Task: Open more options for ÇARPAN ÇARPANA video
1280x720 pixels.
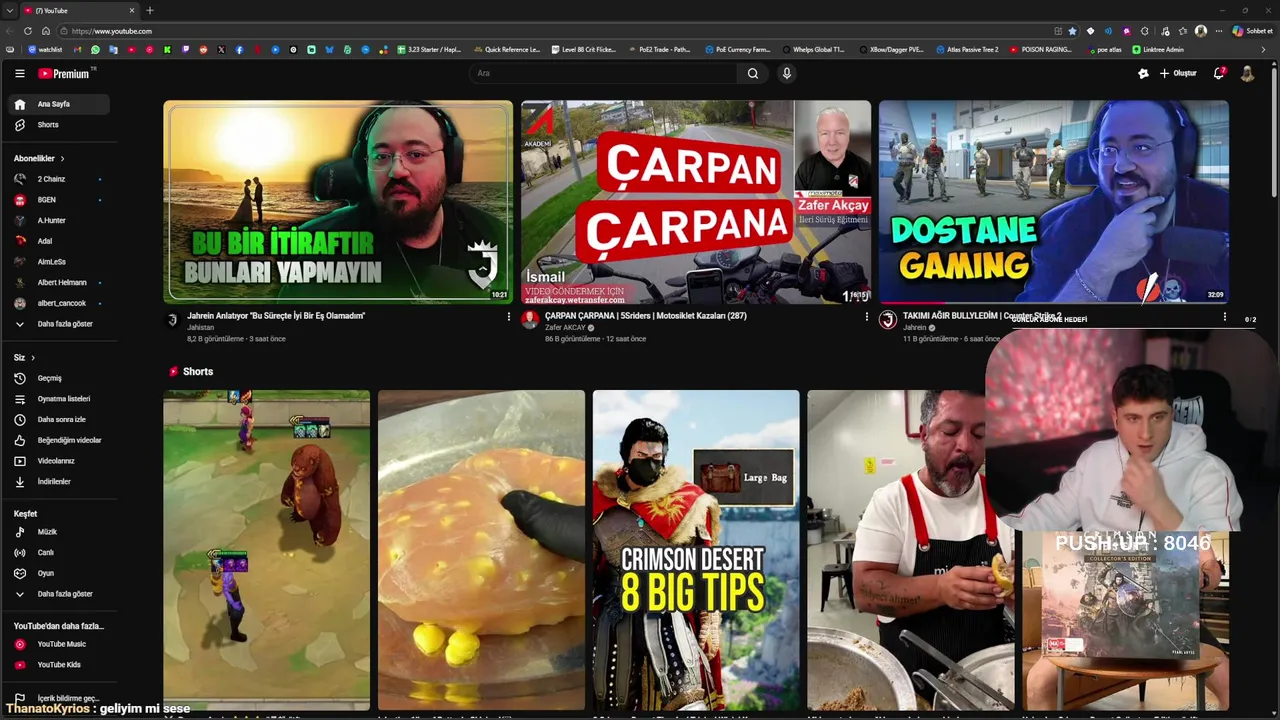Action: (867, 317)
